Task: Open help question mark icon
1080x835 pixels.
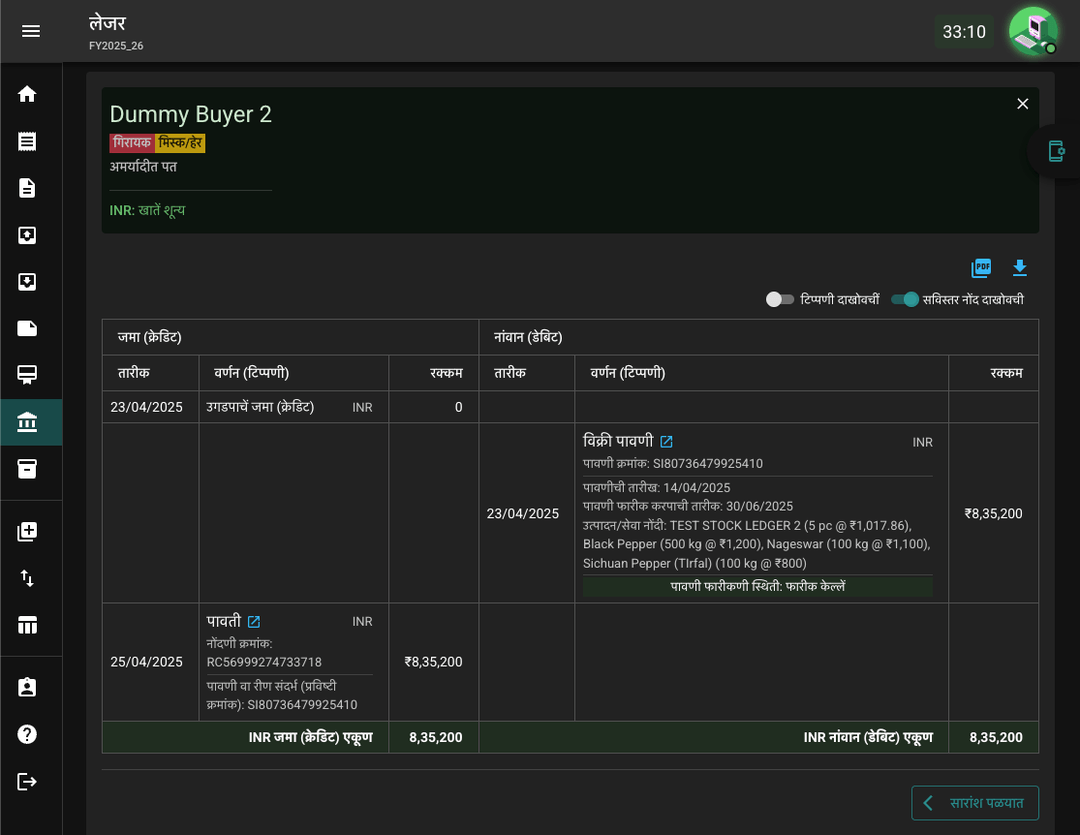Action: 27,734
